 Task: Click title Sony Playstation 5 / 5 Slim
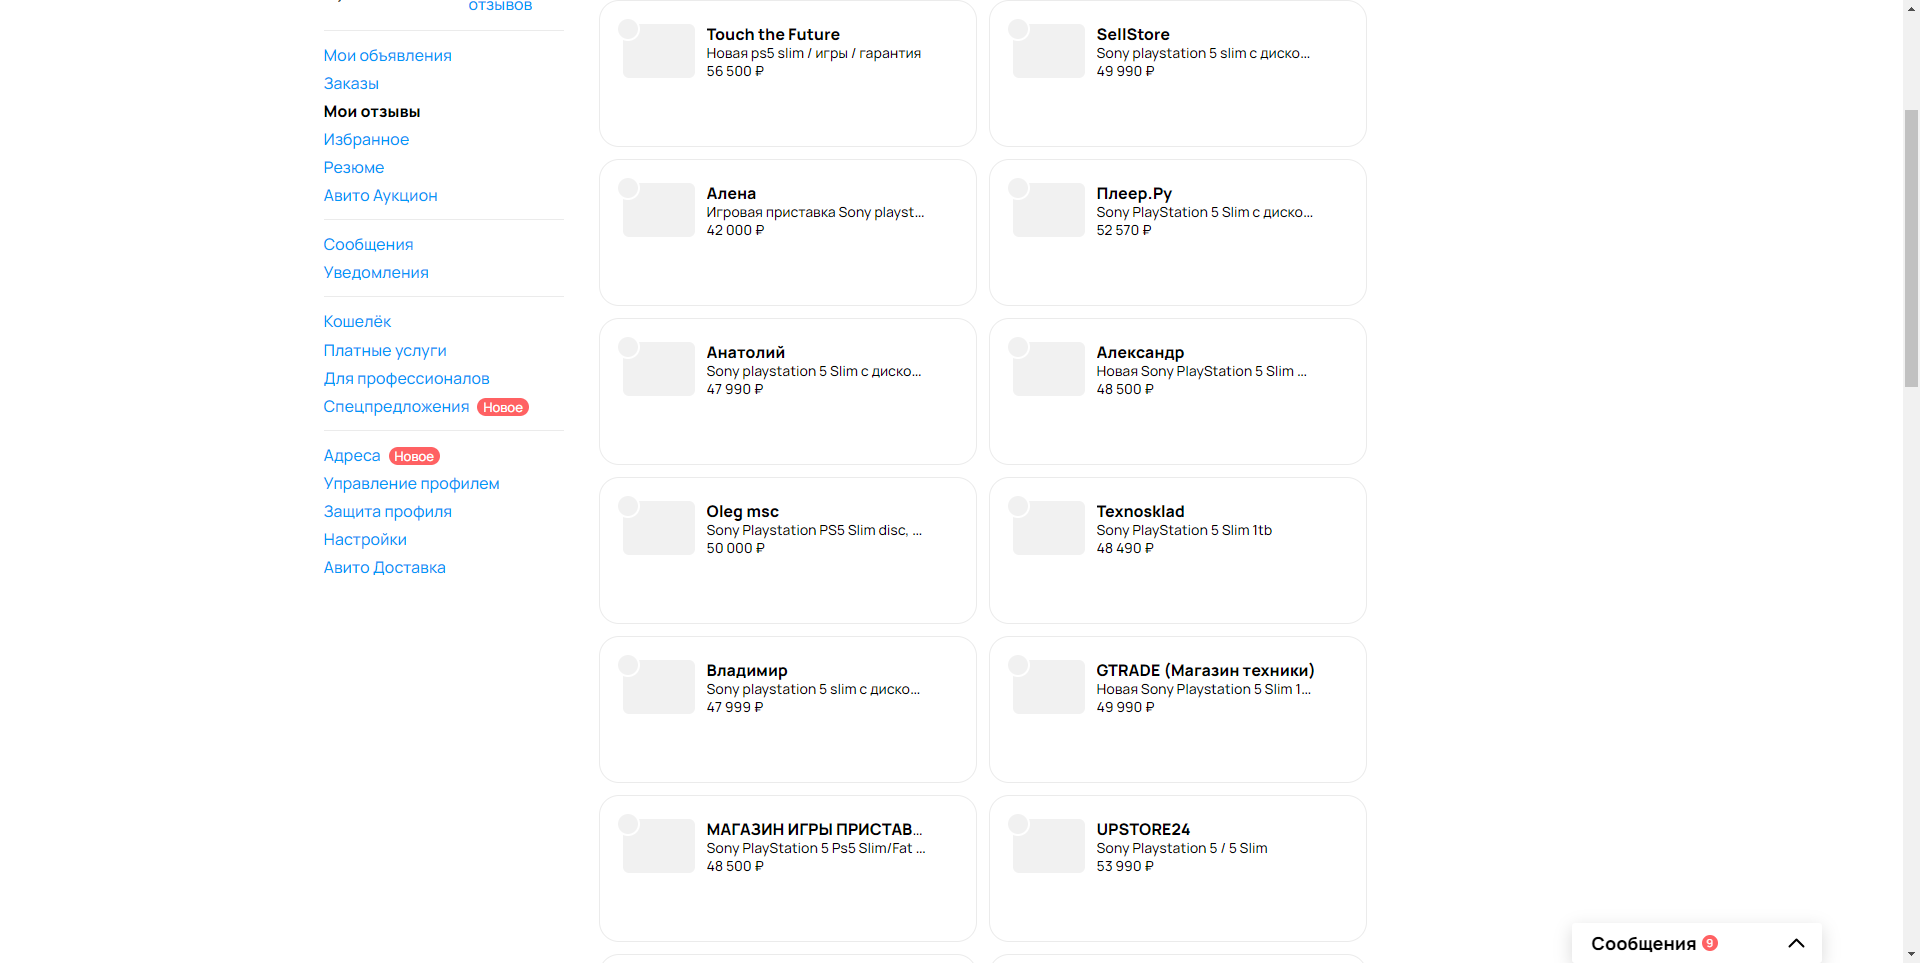click(x=1182, y=848)
